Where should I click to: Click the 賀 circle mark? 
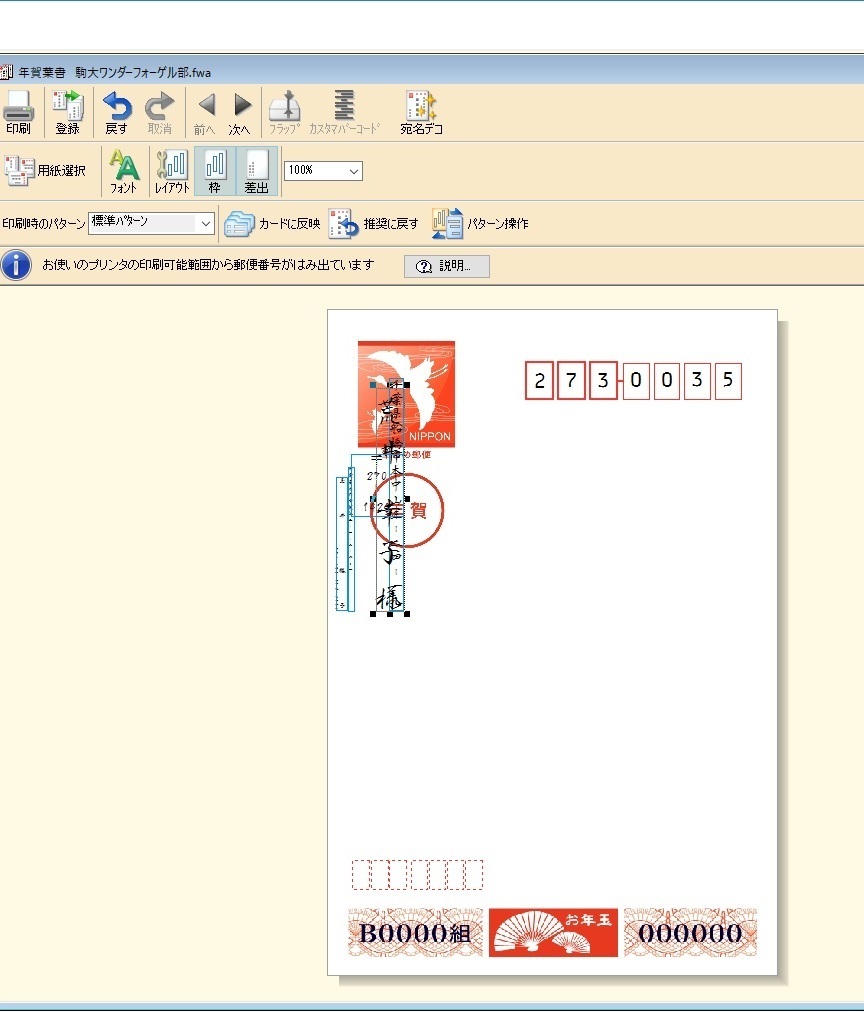pyautogui.click(x=407, y=511)
